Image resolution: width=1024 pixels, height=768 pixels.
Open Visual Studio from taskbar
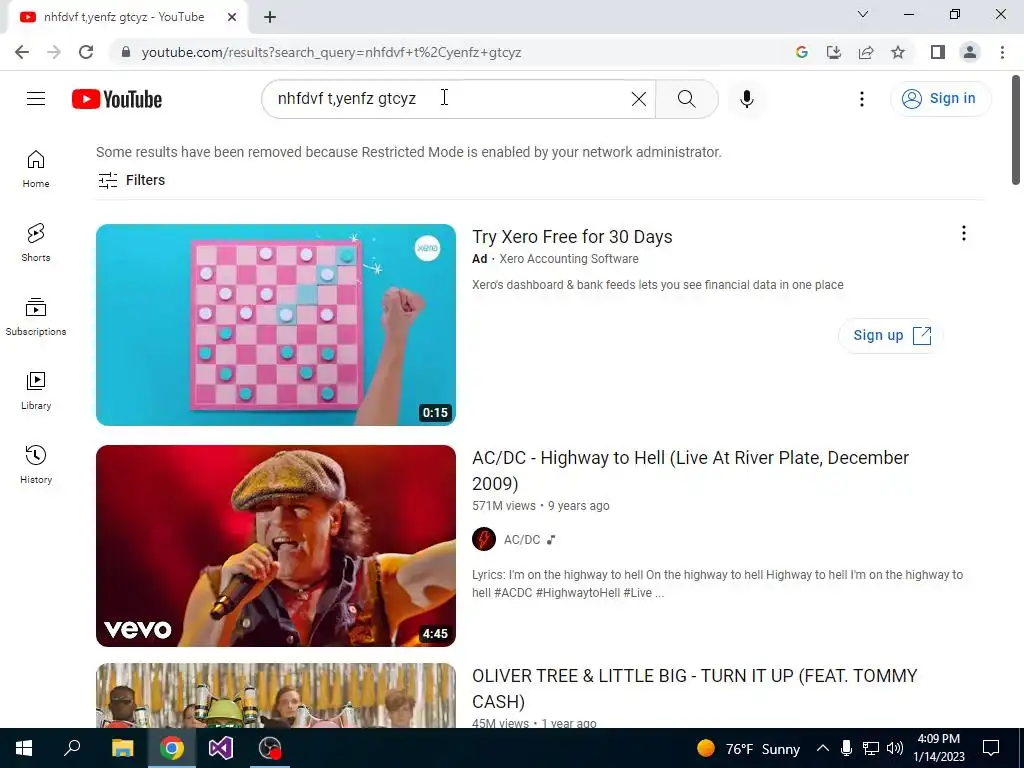pos(221,748)
